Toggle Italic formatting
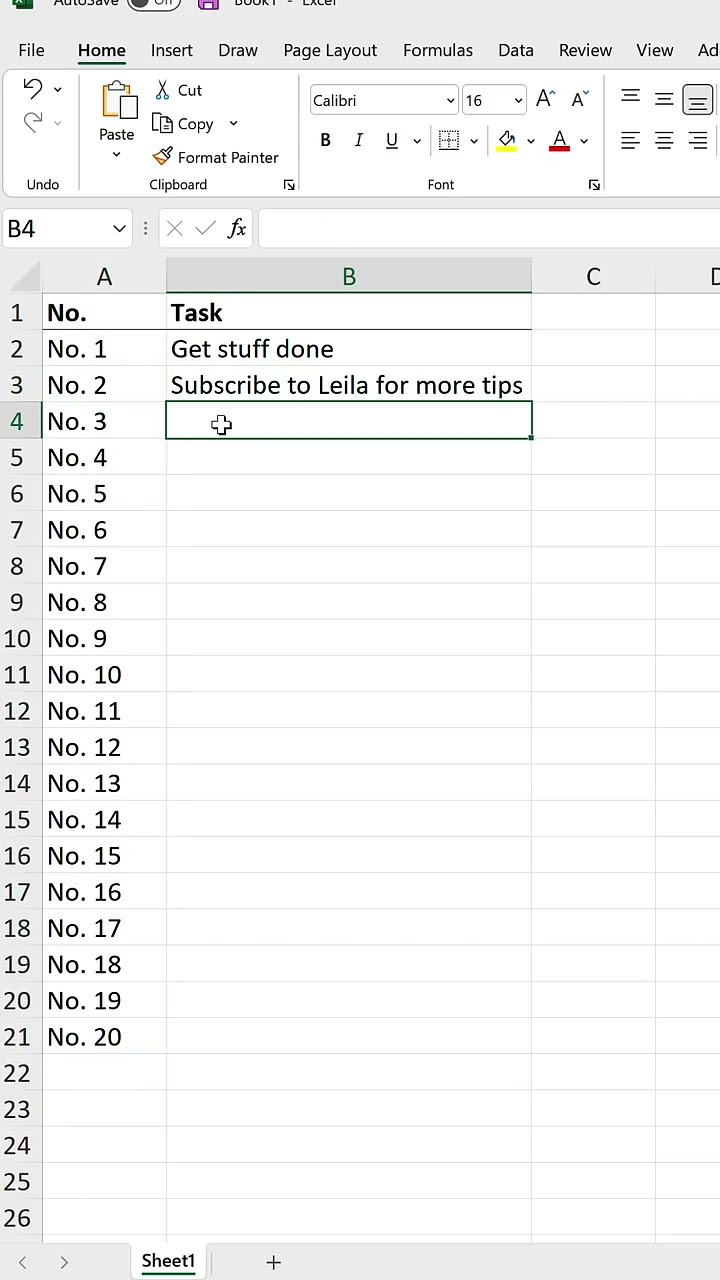Image resolution: width=720 pixels, height=1280 pixels. point(358,141)
